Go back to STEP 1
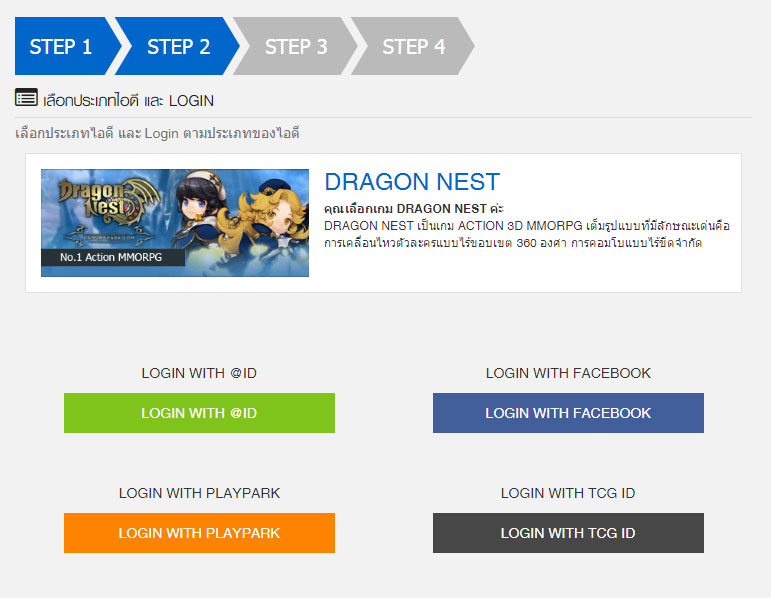771x598 pixels. pyautogui.click(x=61, y=46)
